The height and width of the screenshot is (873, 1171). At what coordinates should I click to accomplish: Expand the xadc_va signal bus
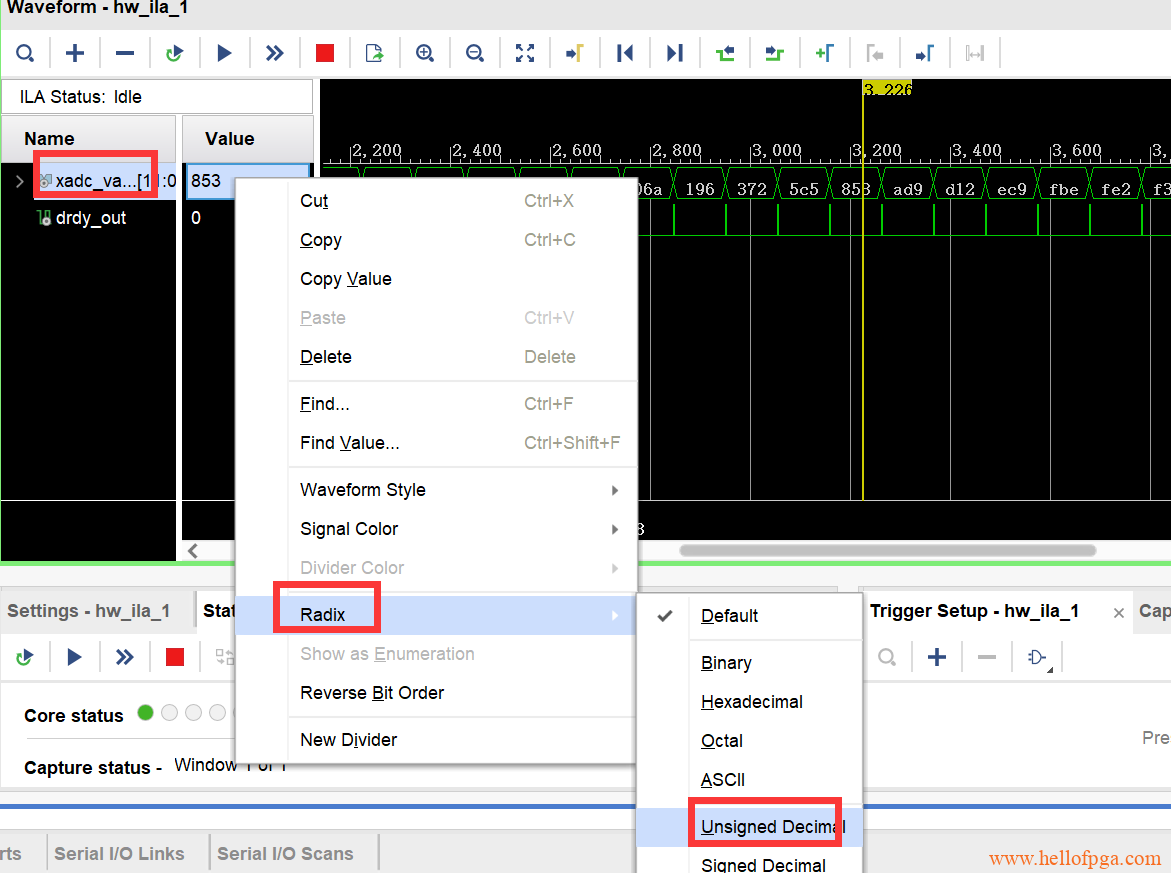tap(19, 181)
